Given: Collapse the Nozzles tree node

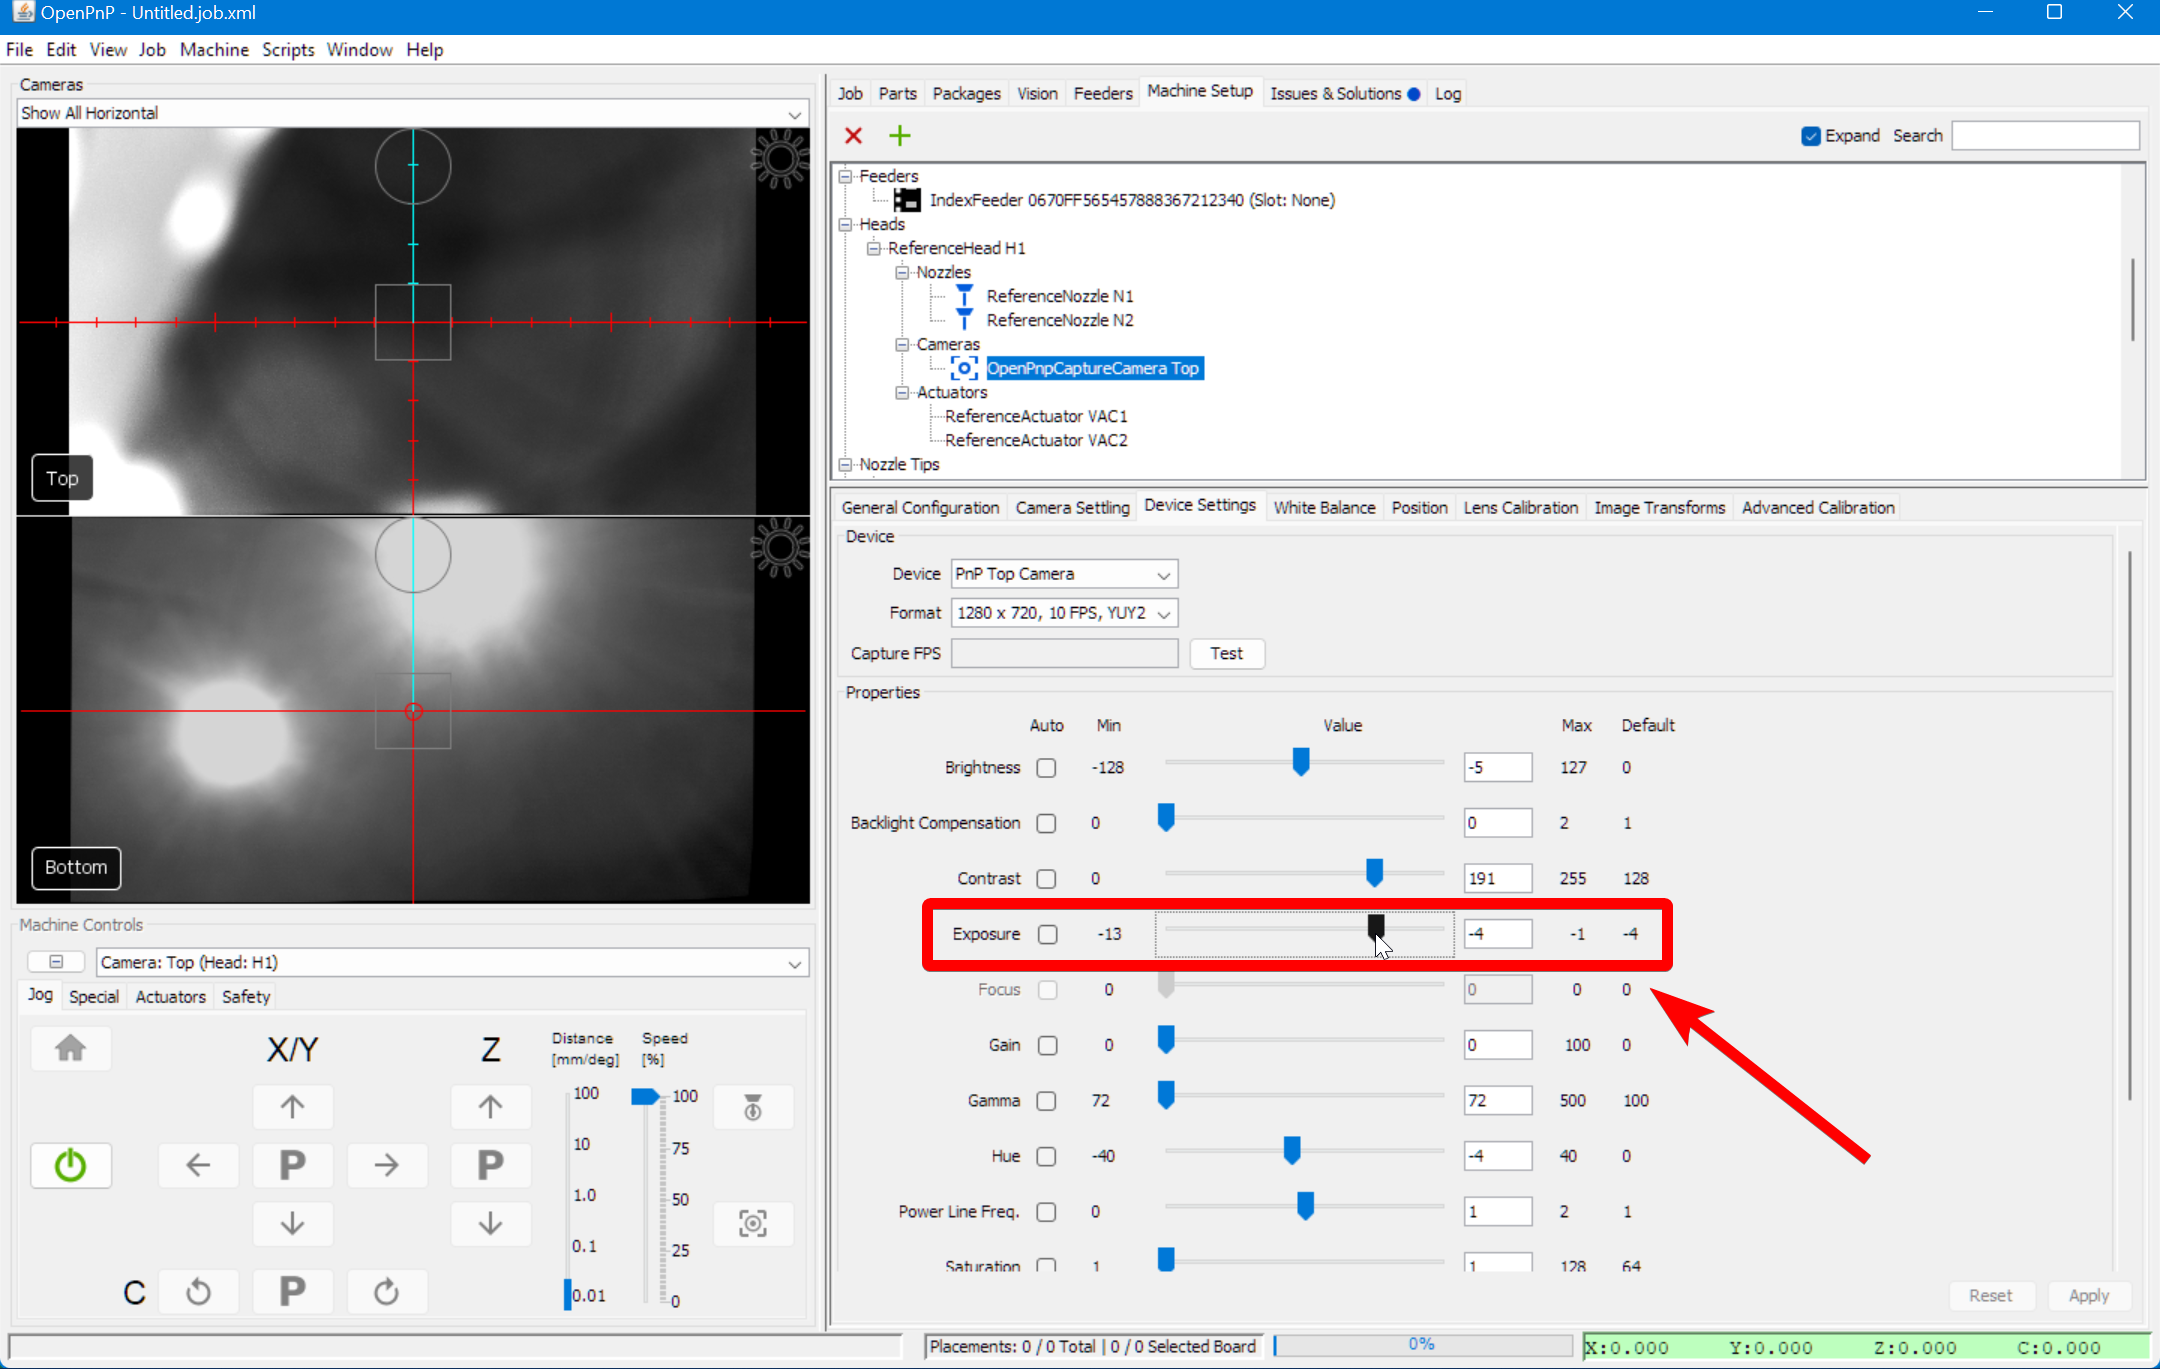Looking at the screenshot, I should pyautogui.click(x=902, y=272).
